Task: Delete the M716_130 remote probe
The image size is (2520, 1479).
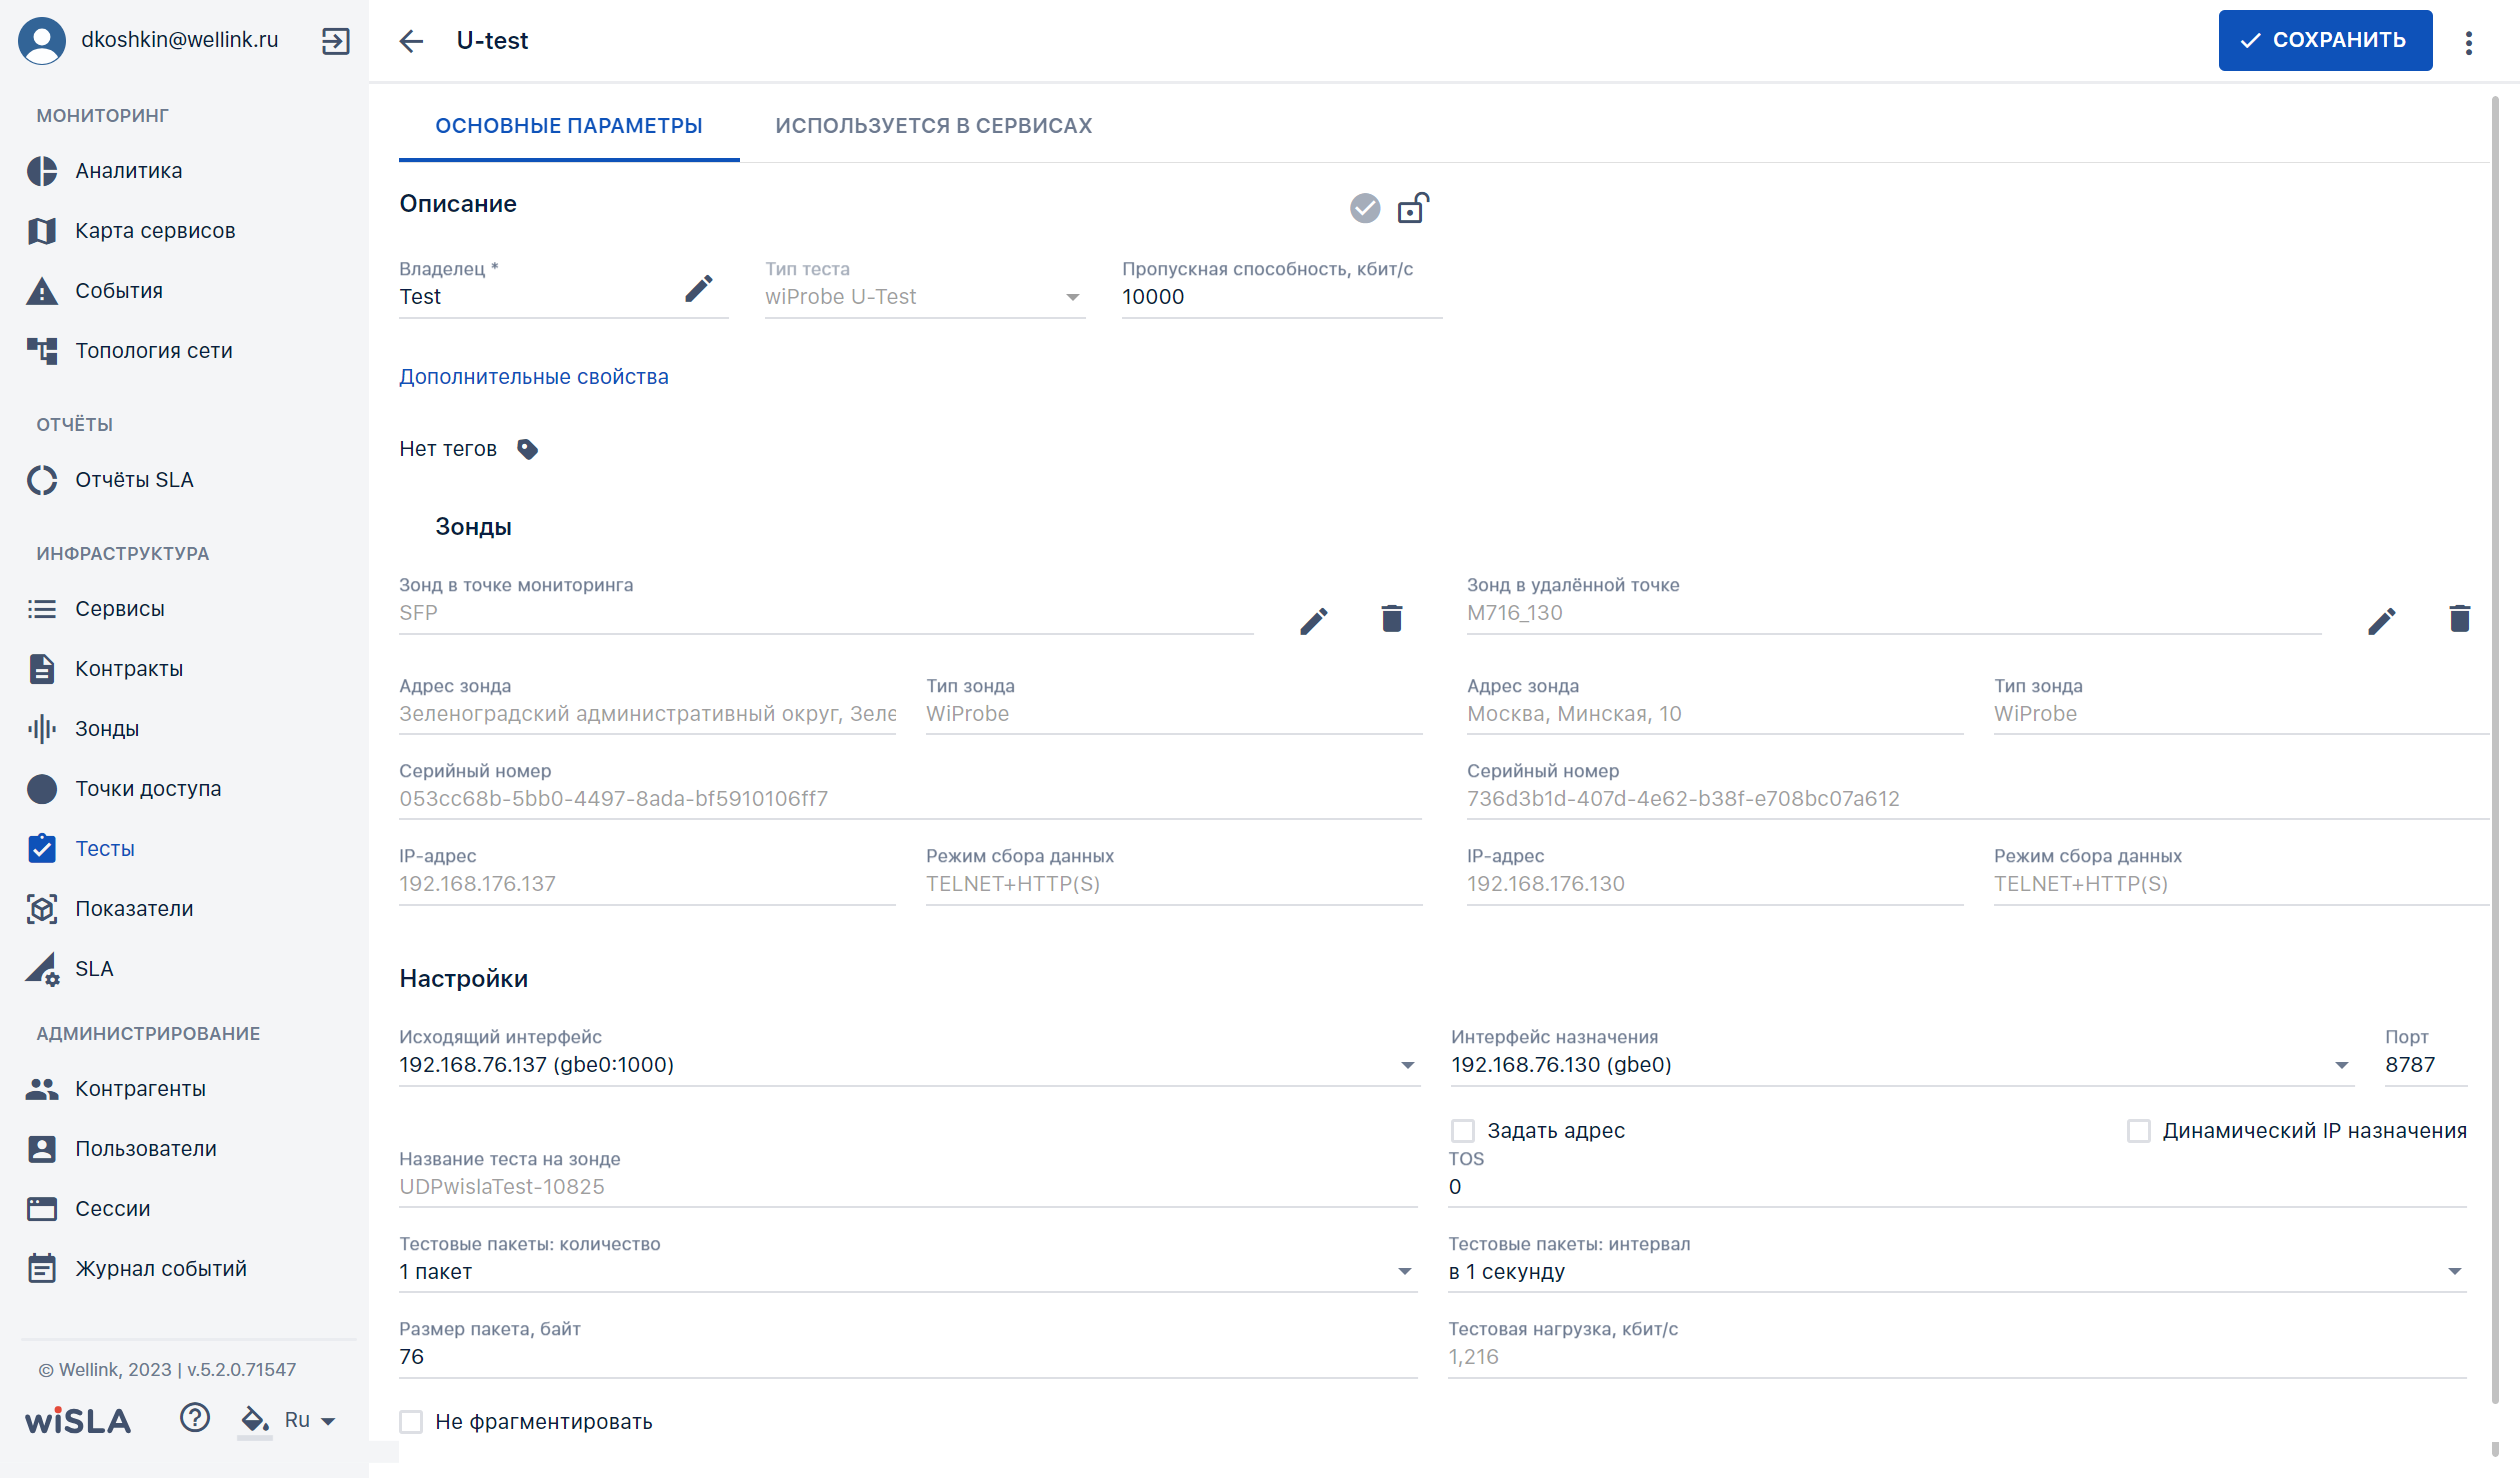Action: pyautogui.click(x=2460, y=619)
